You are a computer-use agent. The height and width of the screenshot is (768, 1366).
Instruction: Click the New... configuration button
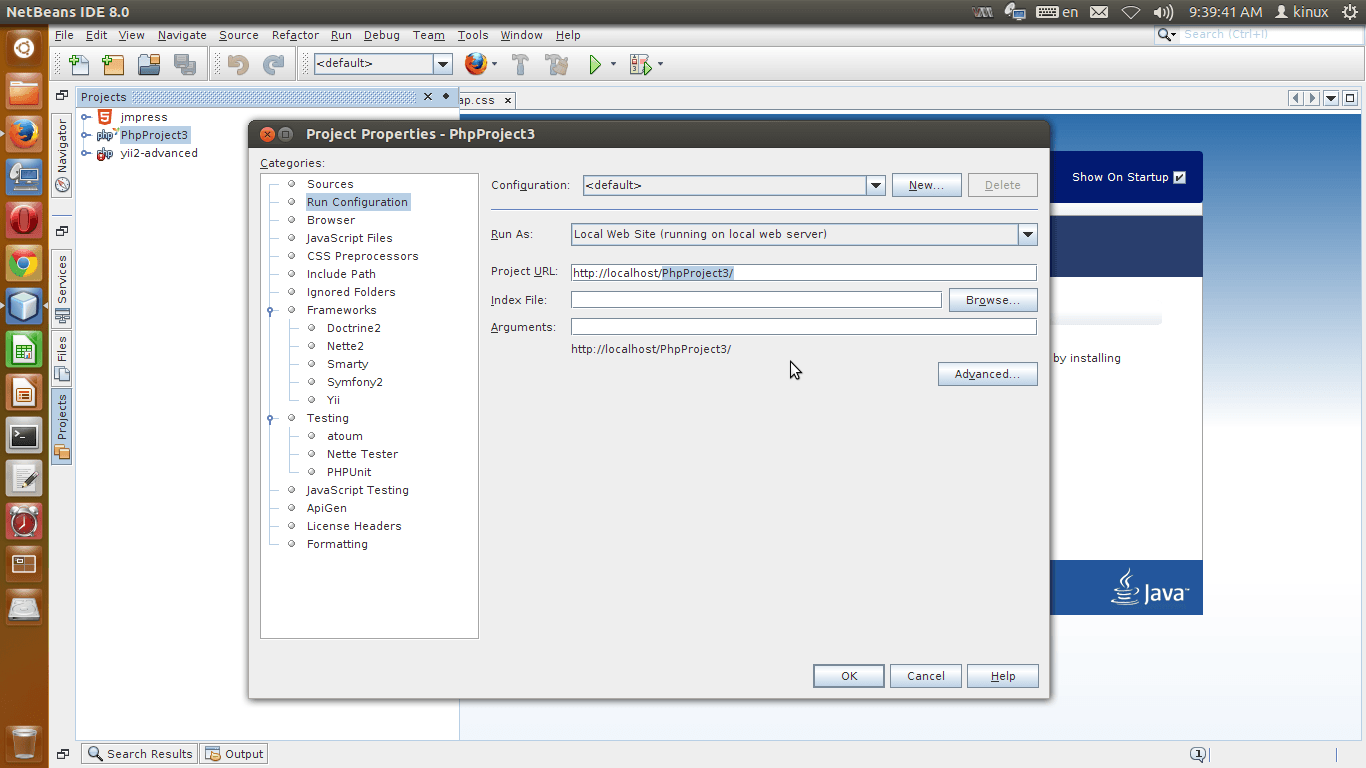[x=927, y=185]
